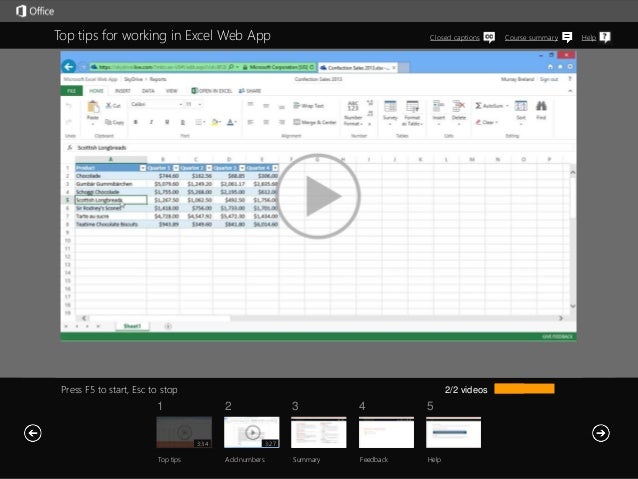Select the Sheet1 worksheet tab

pos(132,326)
